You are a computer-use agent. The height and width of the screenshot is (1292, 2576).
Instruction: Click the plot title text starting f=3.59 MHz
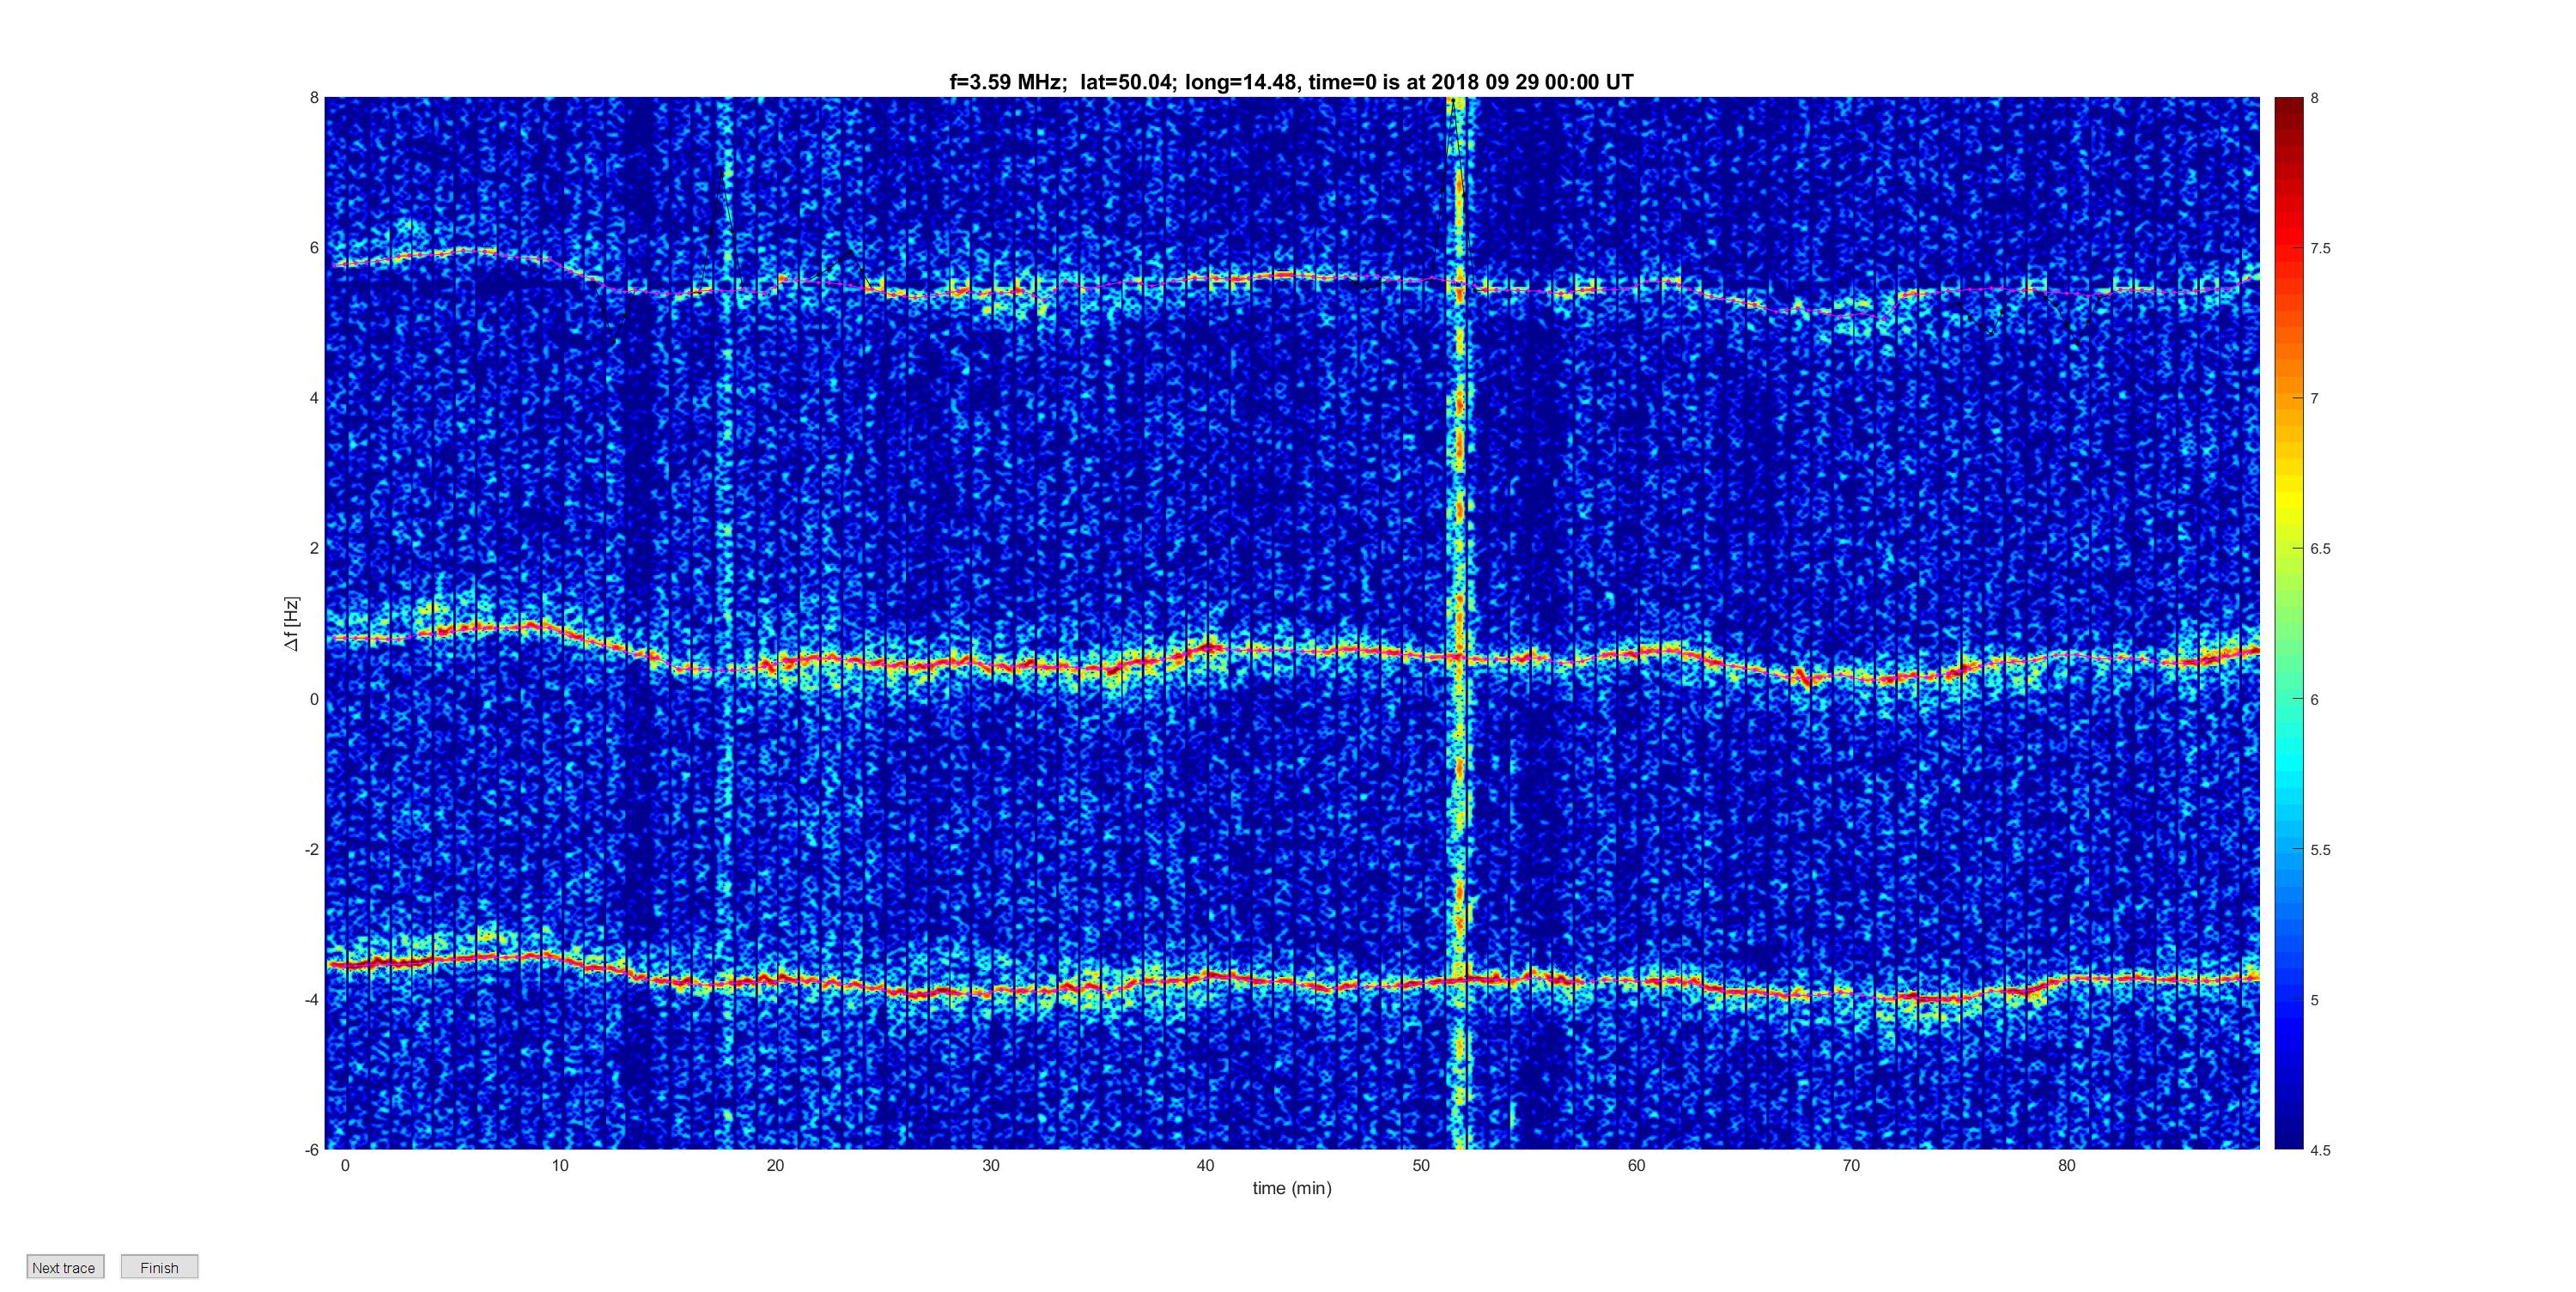(1291, 82)
